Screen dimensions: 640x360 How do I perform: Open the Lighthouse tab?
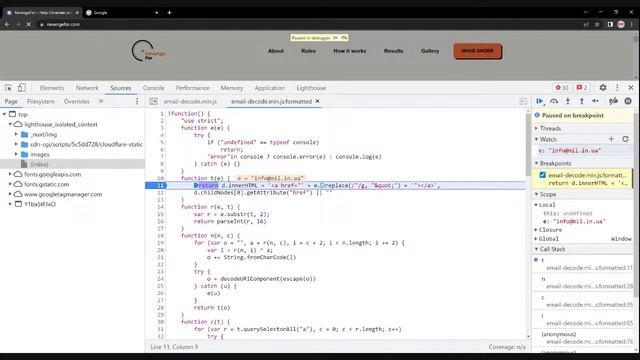311,88
